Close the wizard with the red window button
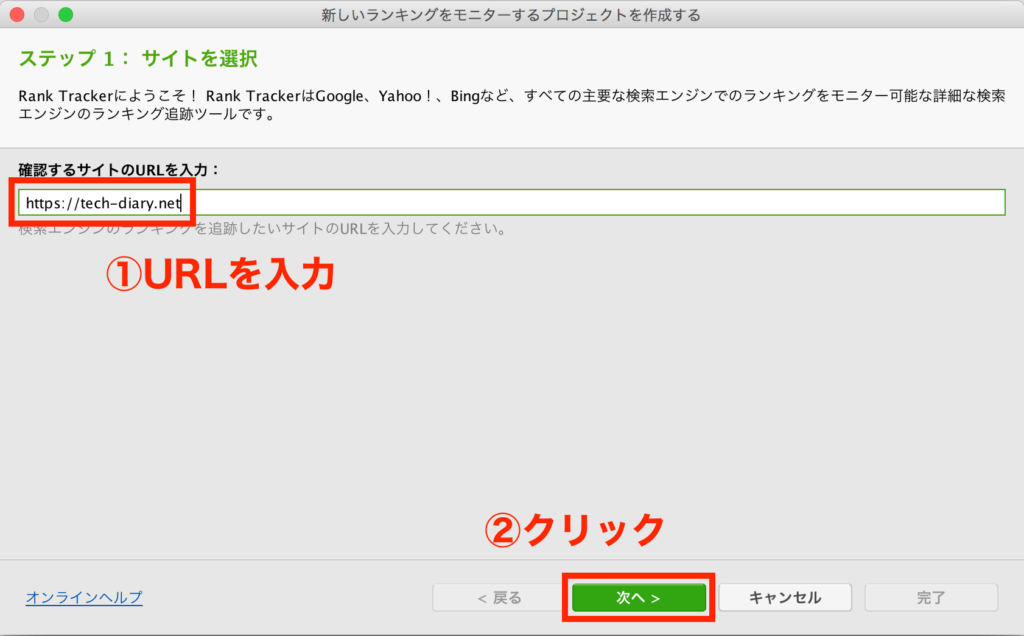Image resolution: width=1024 pixels, height=636 pixels. 17,14
